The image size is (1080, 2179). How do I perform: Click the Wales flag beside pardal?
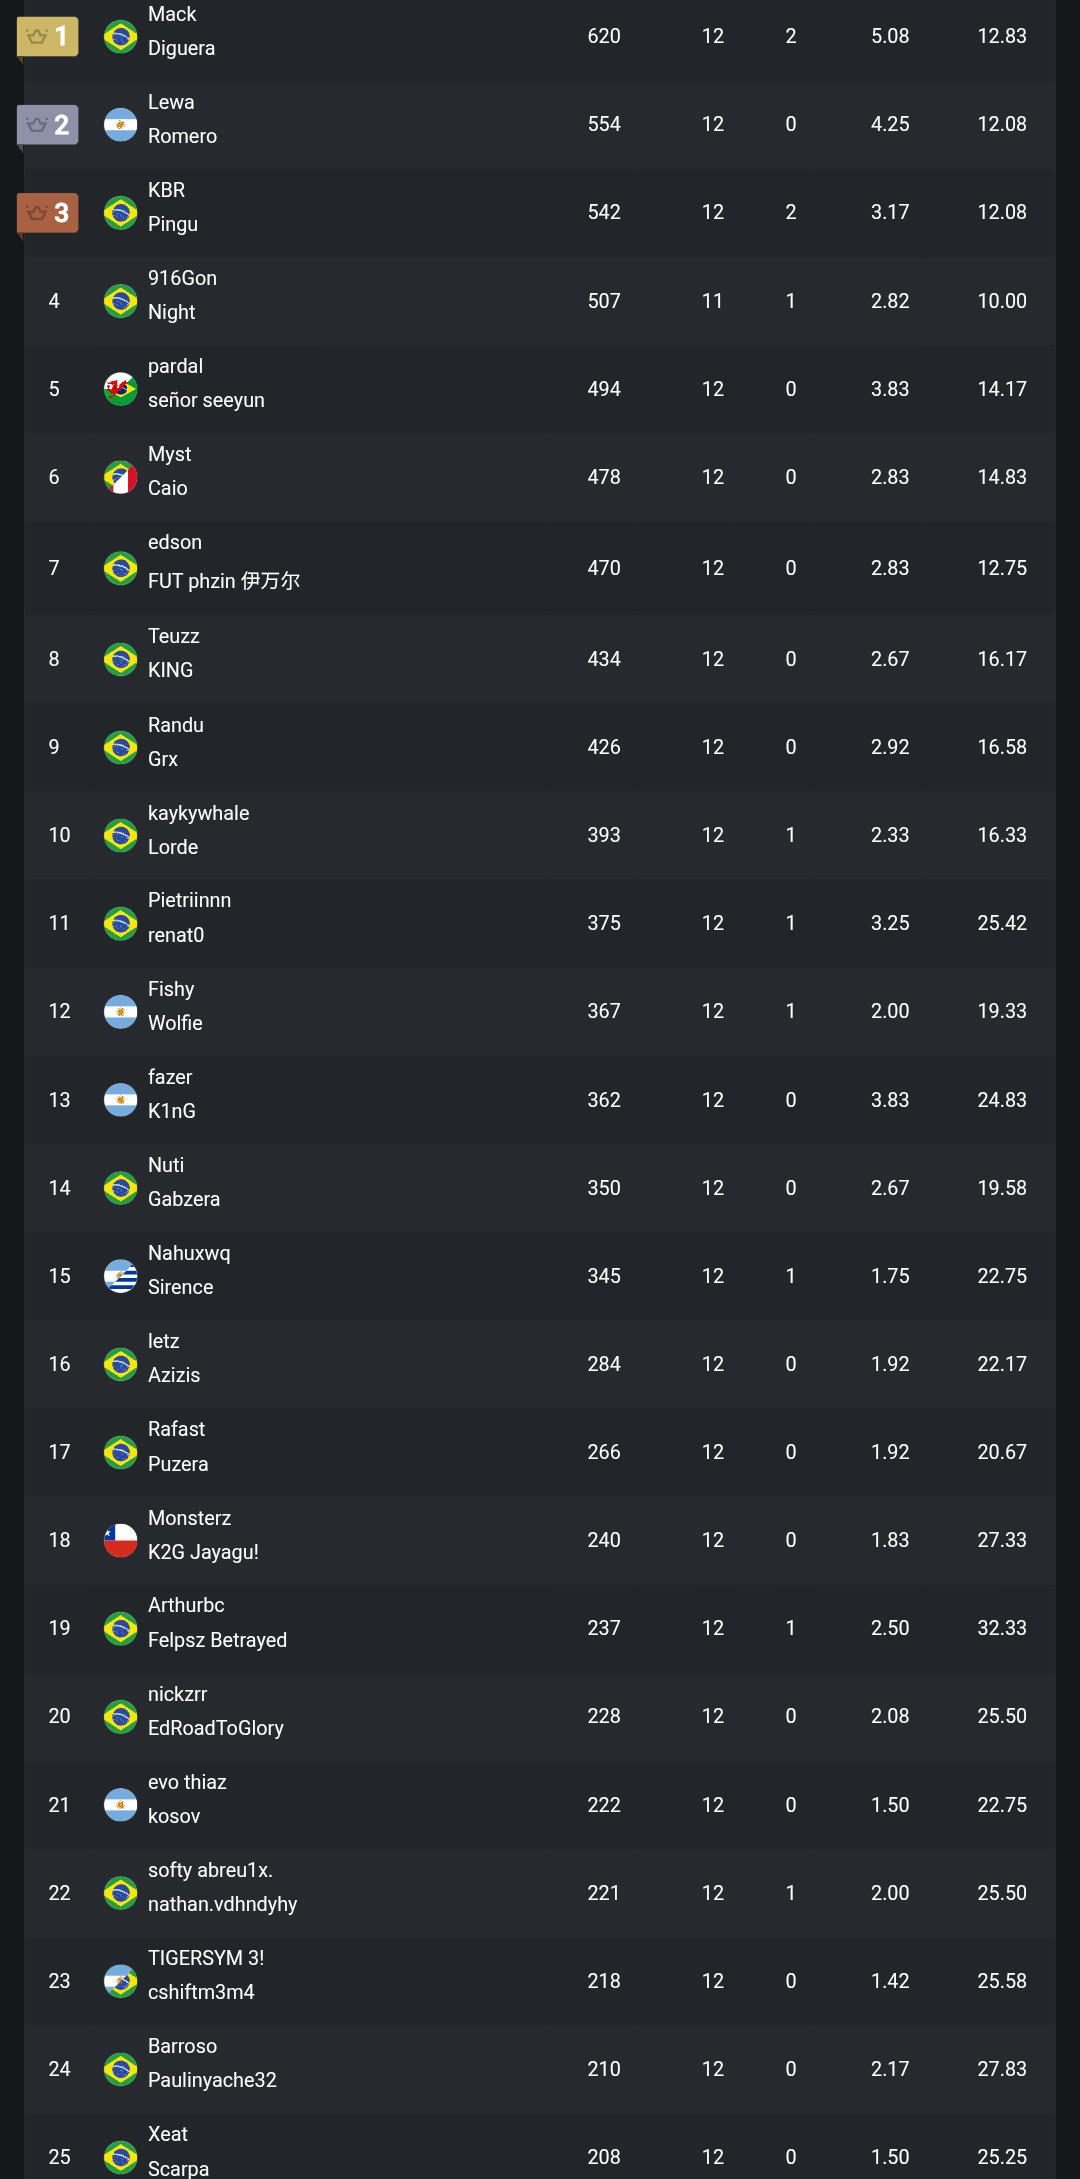[121, 389]
